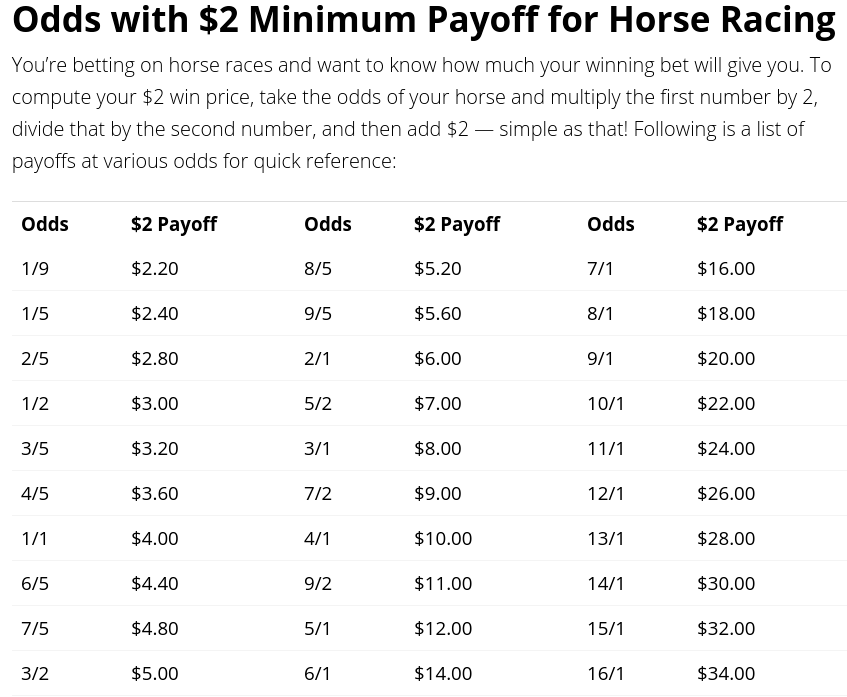Screen dimensions: 847x697
Task: Click the first Odds column header
Action: click(x=45, y=224)
